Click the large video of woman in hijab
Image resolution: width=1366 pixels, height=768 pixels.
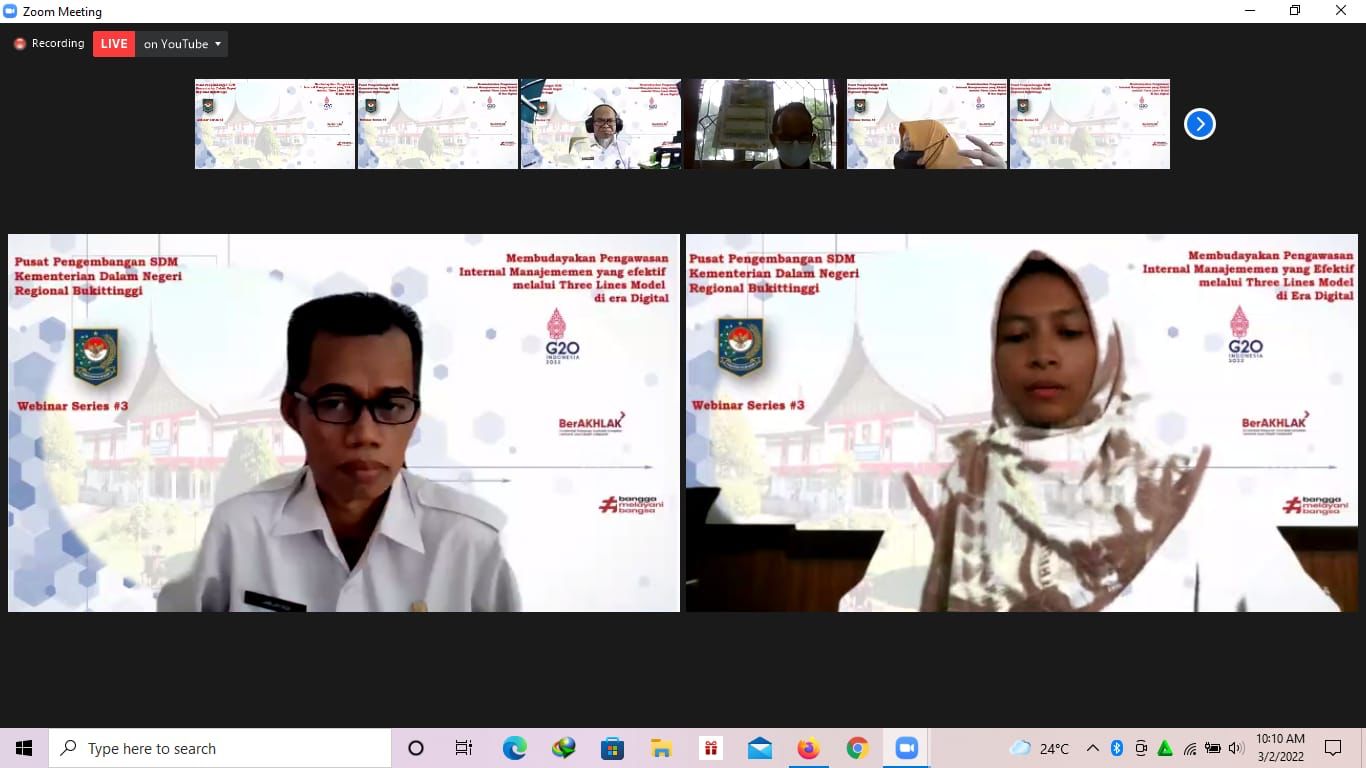click(x=1021, y=423)
